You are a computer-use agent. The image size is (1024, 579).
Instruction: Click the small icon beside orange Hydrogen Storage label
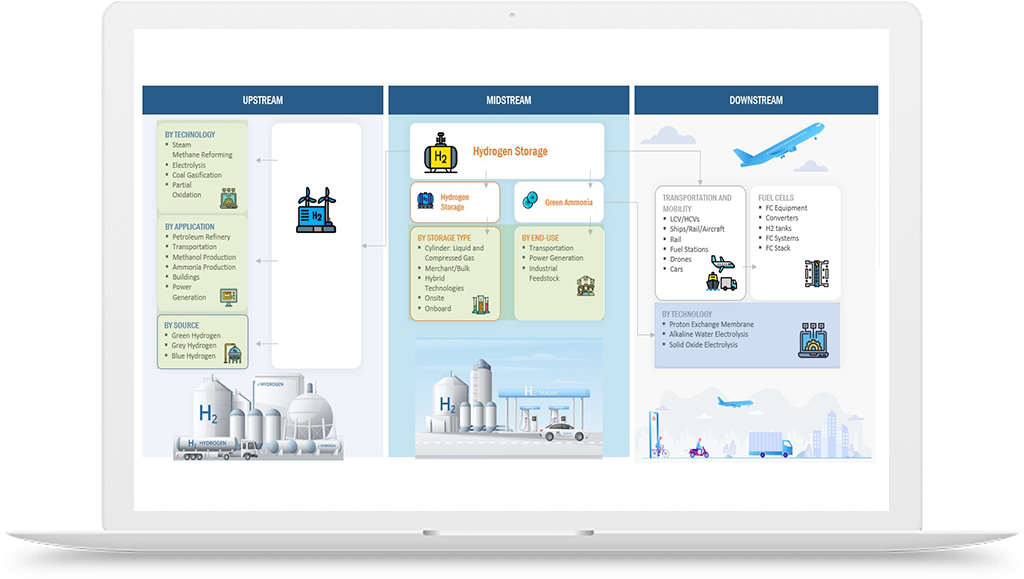click(425, 201)
